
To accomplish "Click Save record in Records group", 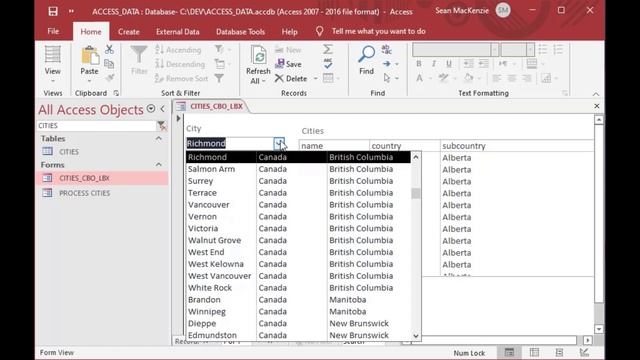I will coord(288,64).
